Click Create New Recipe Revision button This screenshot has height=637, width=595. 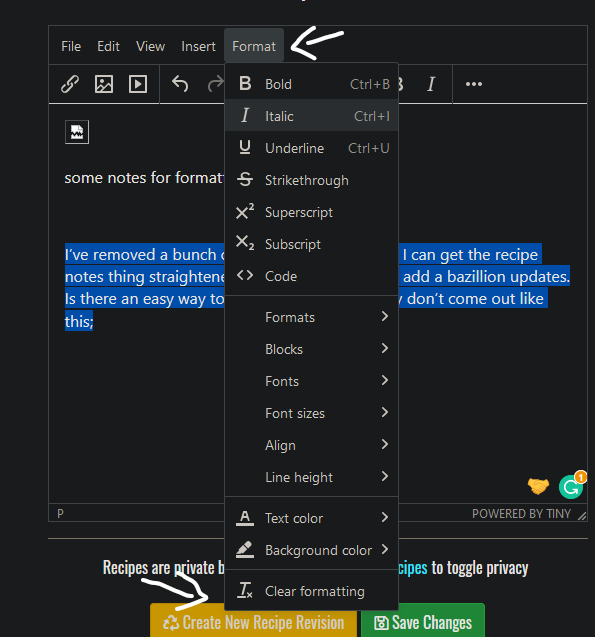253,622
